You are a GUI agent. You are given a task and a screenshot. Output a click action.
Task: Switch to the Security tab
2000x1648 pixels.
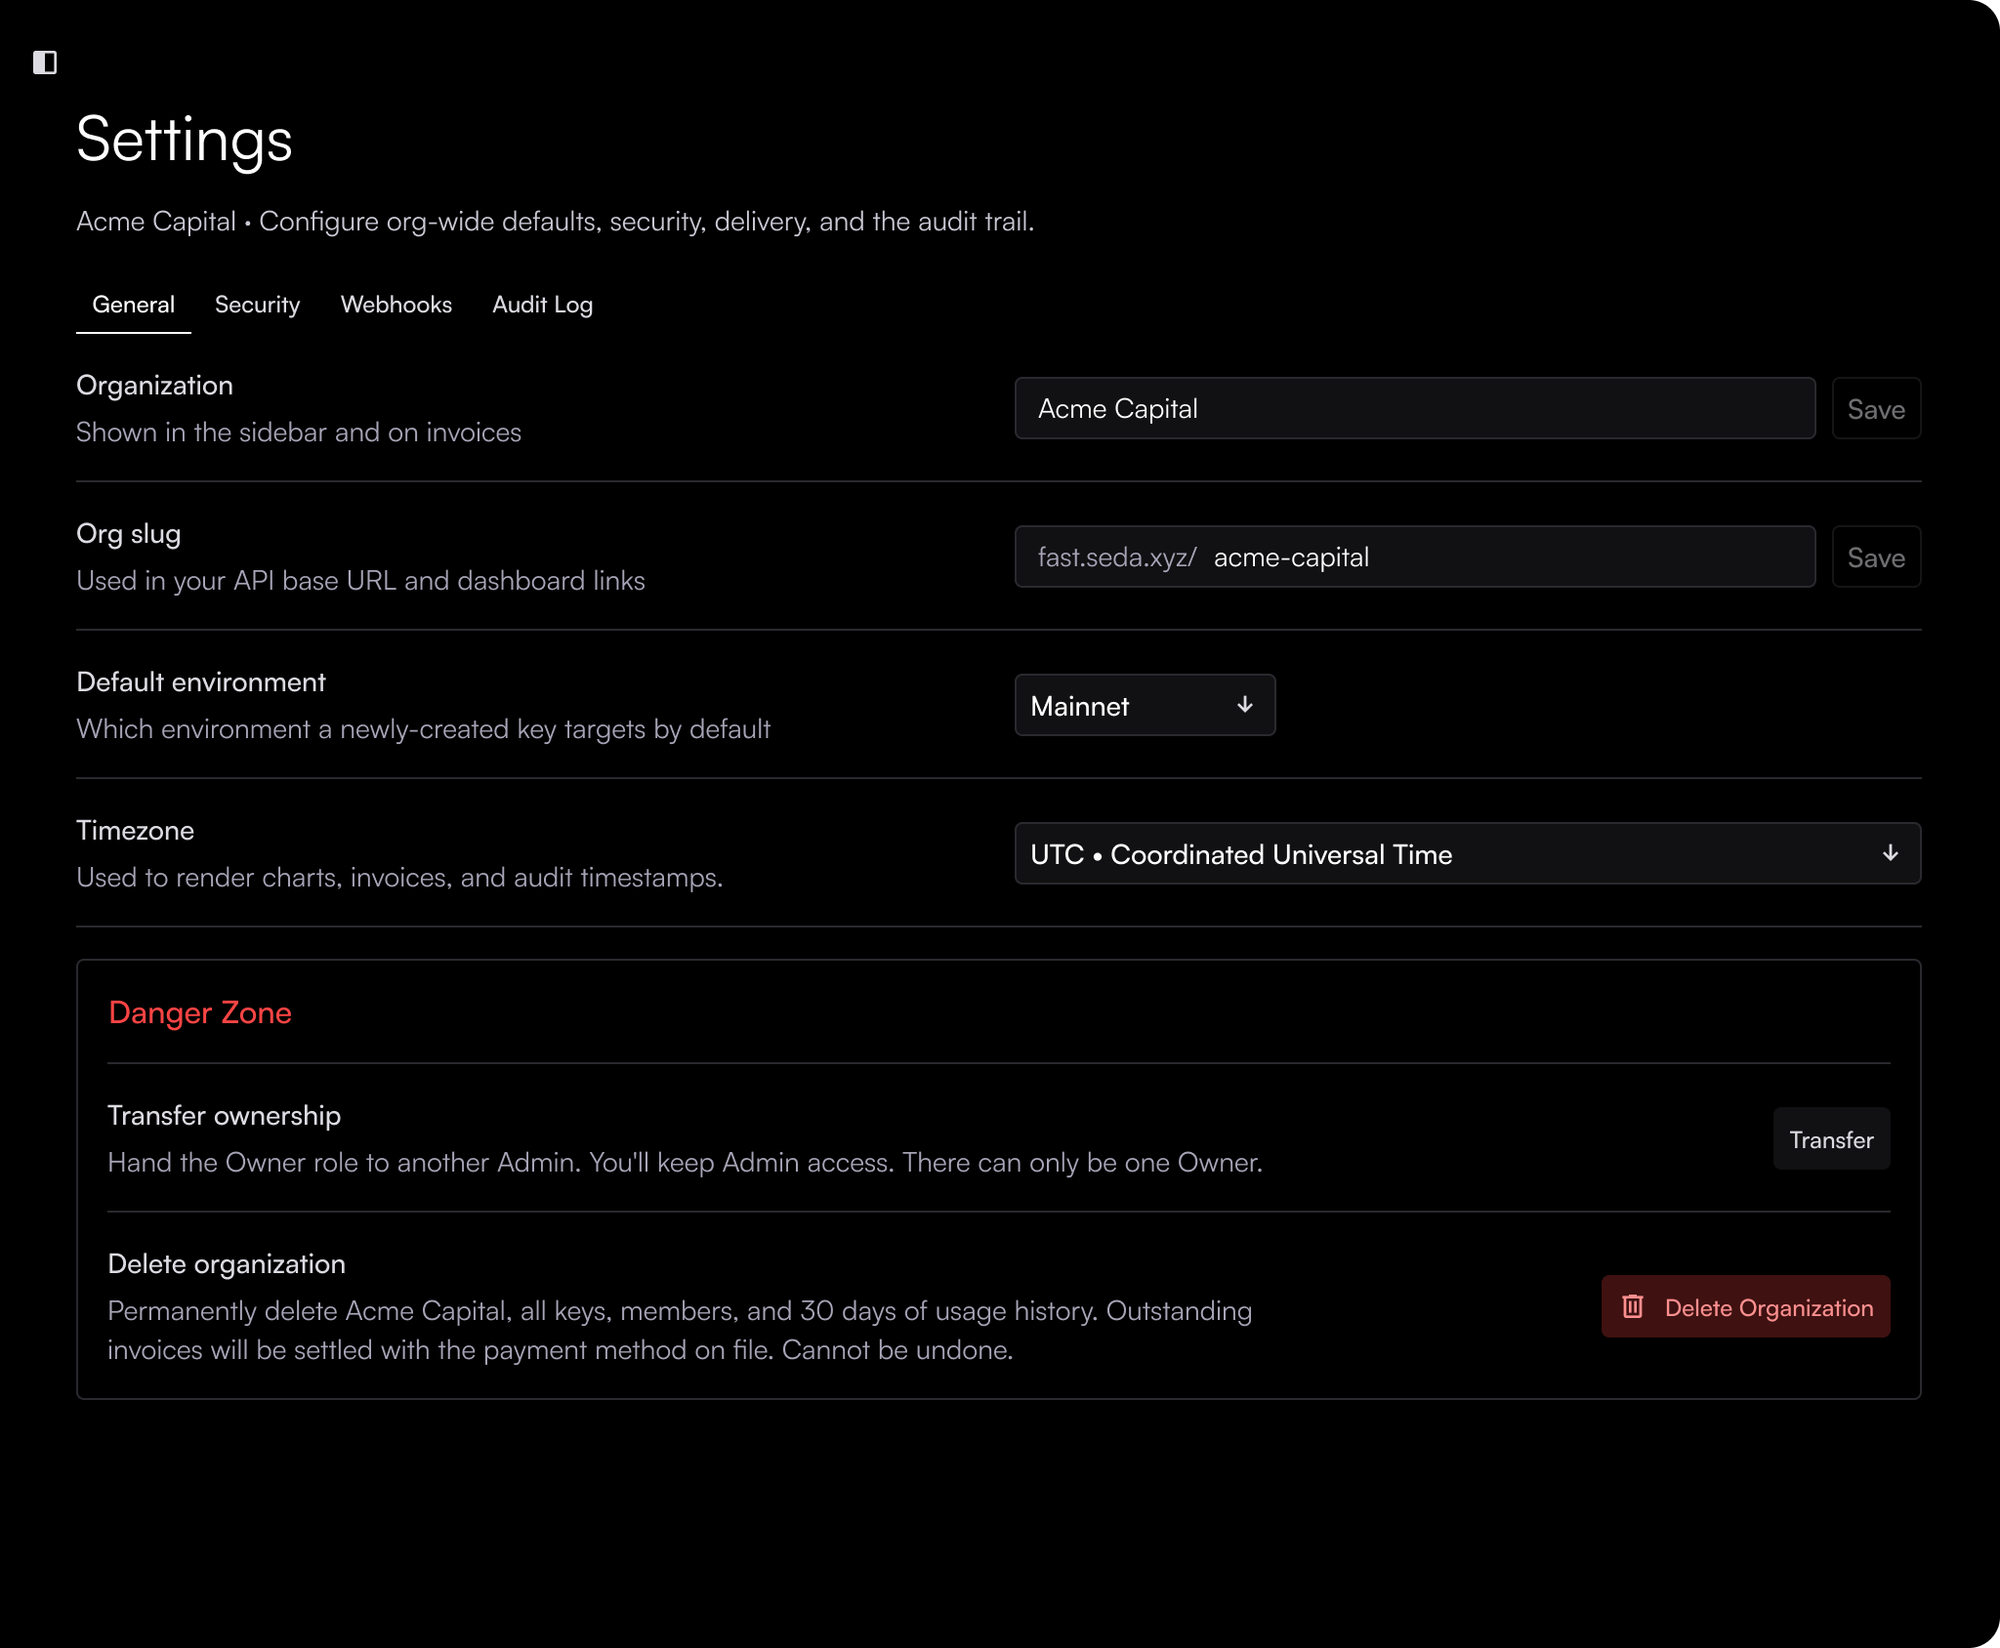pos(257,304)
